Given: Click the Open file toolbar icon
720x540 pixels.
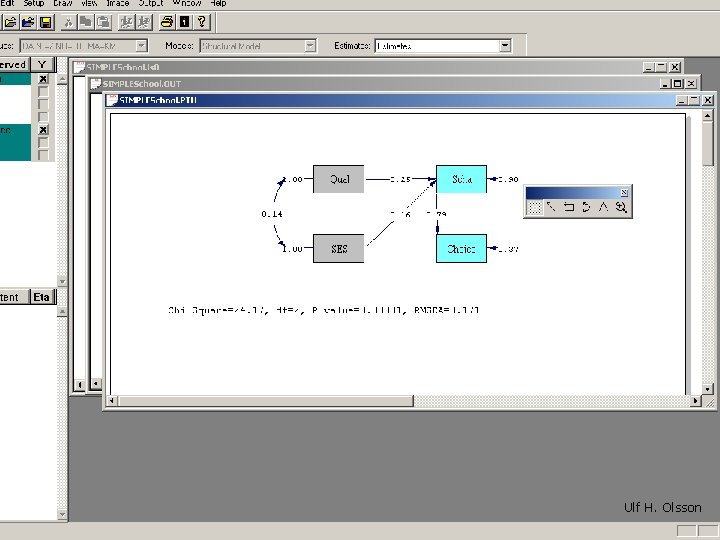Looking at the screenshot, I should (x=11, y=22).
